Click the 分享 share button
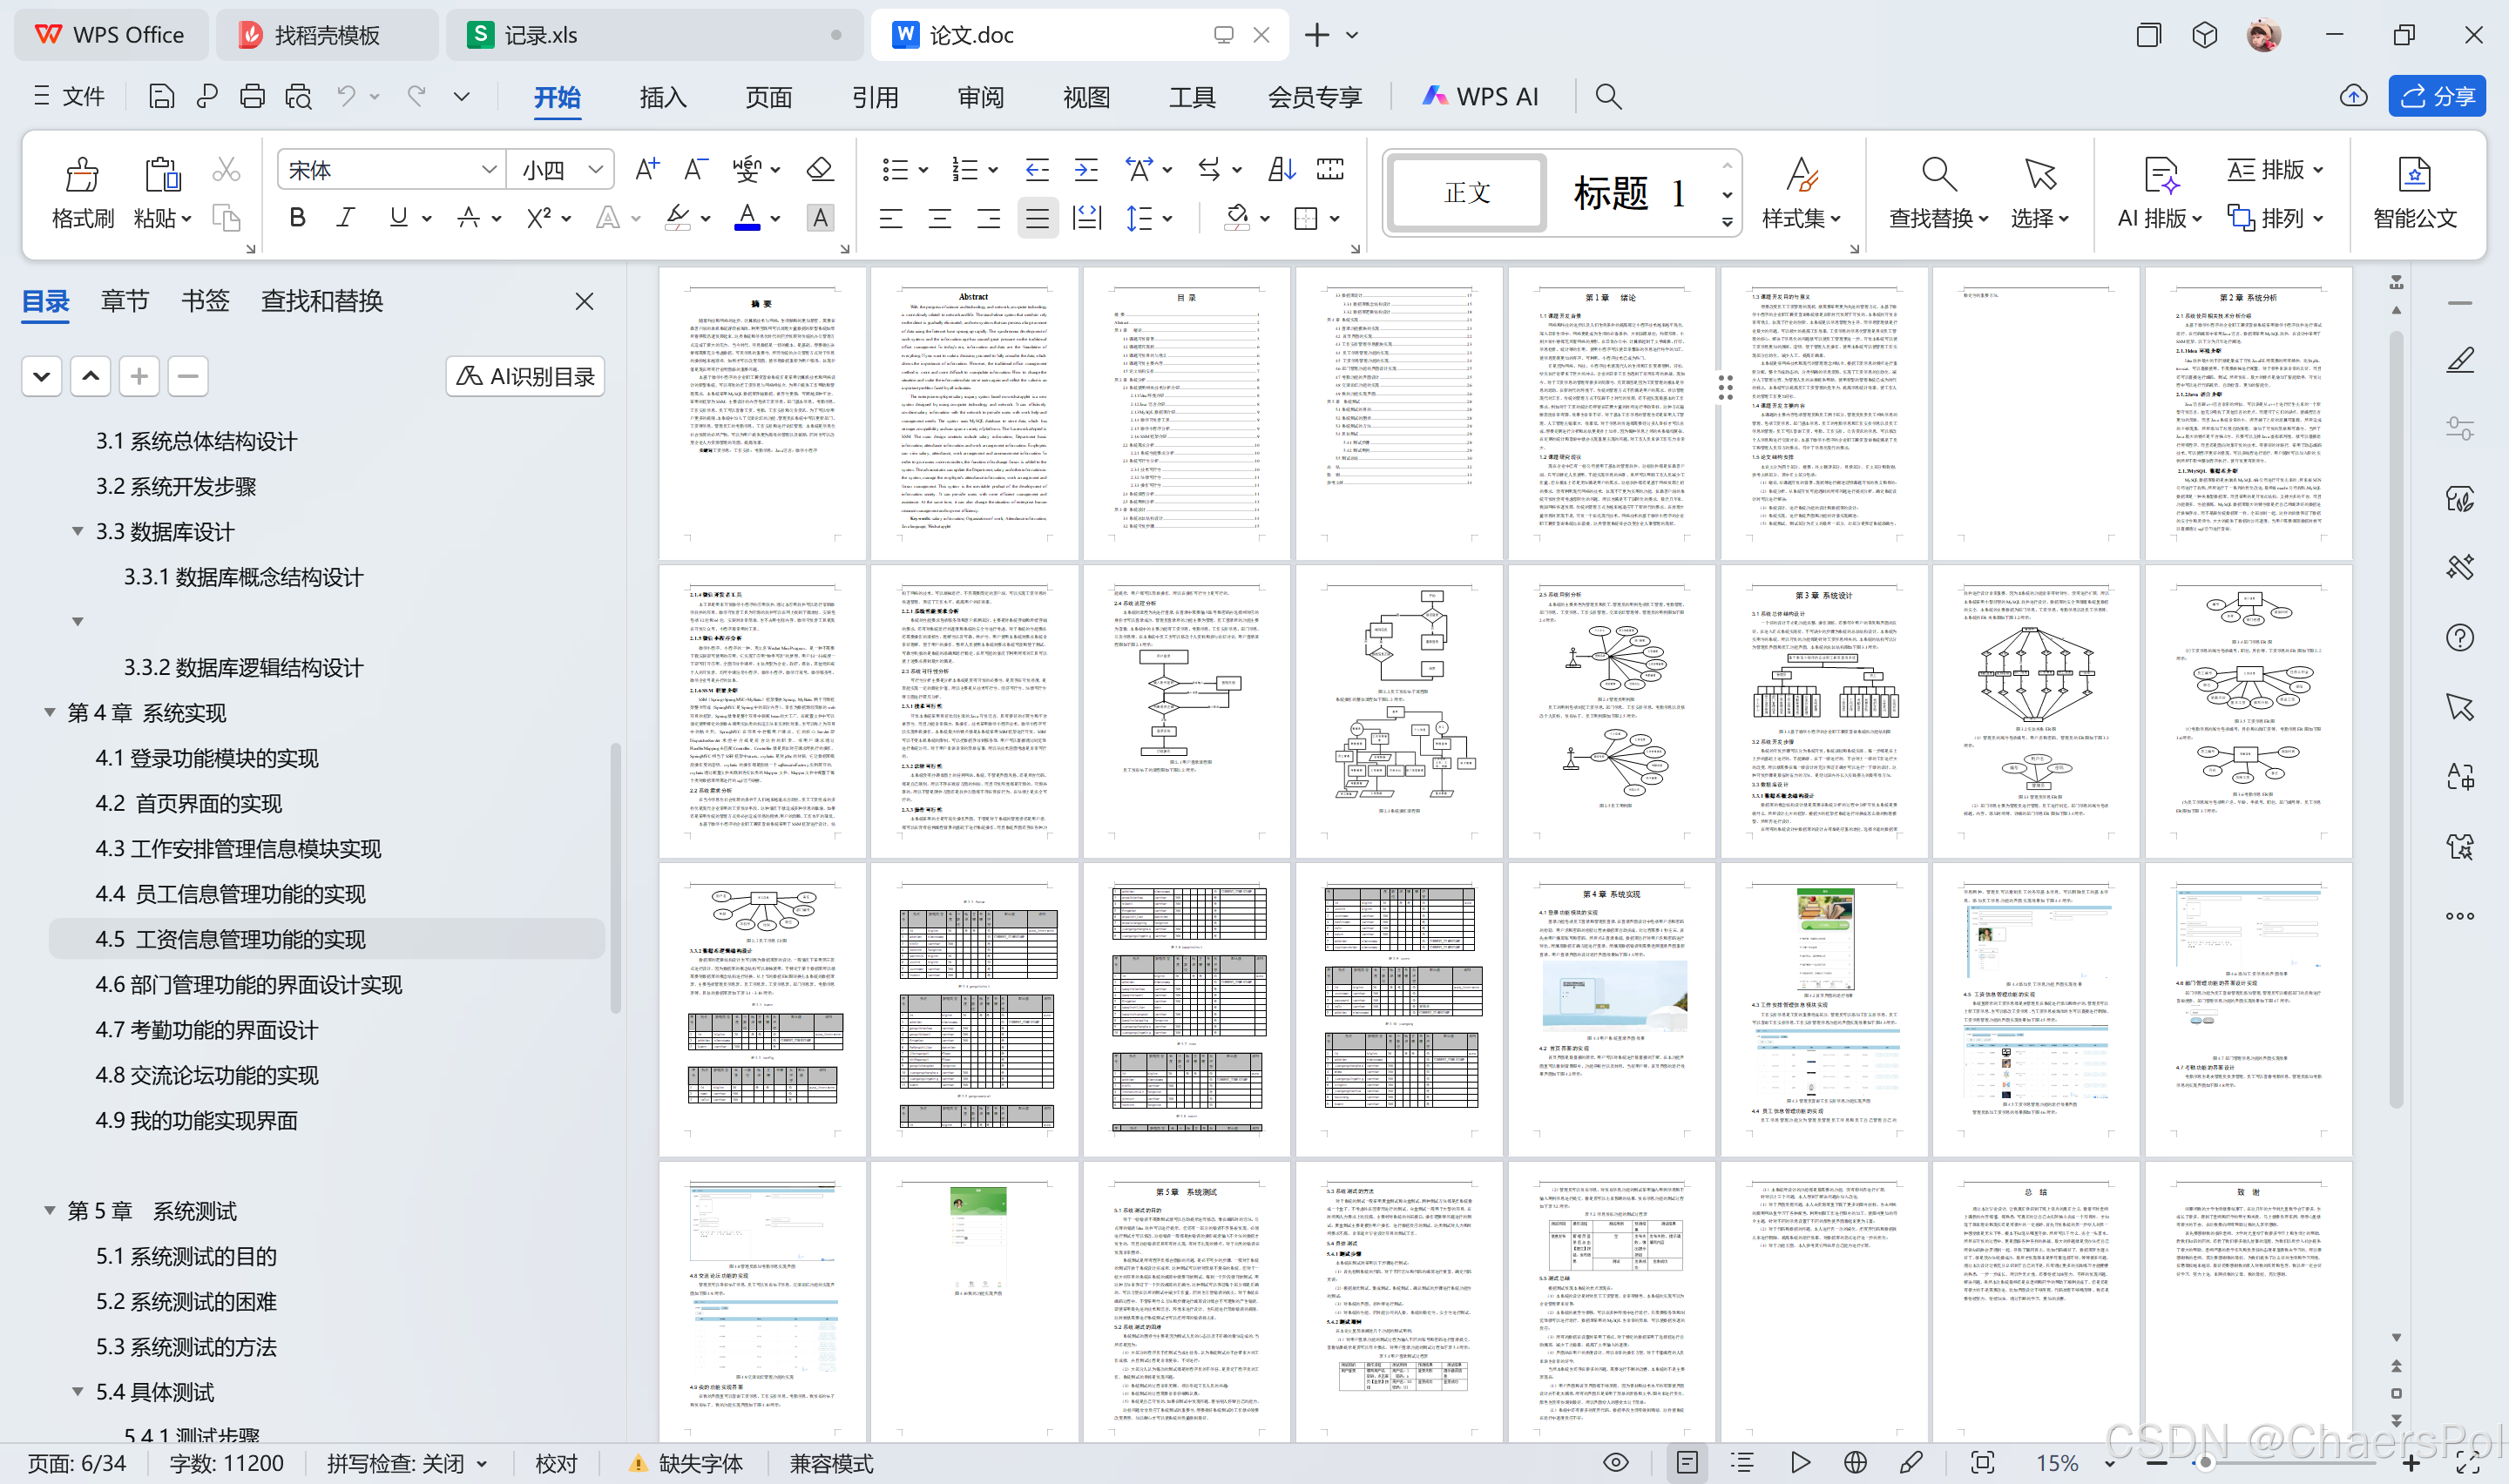The height and width of the screenshot is (1484, 2509). [2436, 96]
